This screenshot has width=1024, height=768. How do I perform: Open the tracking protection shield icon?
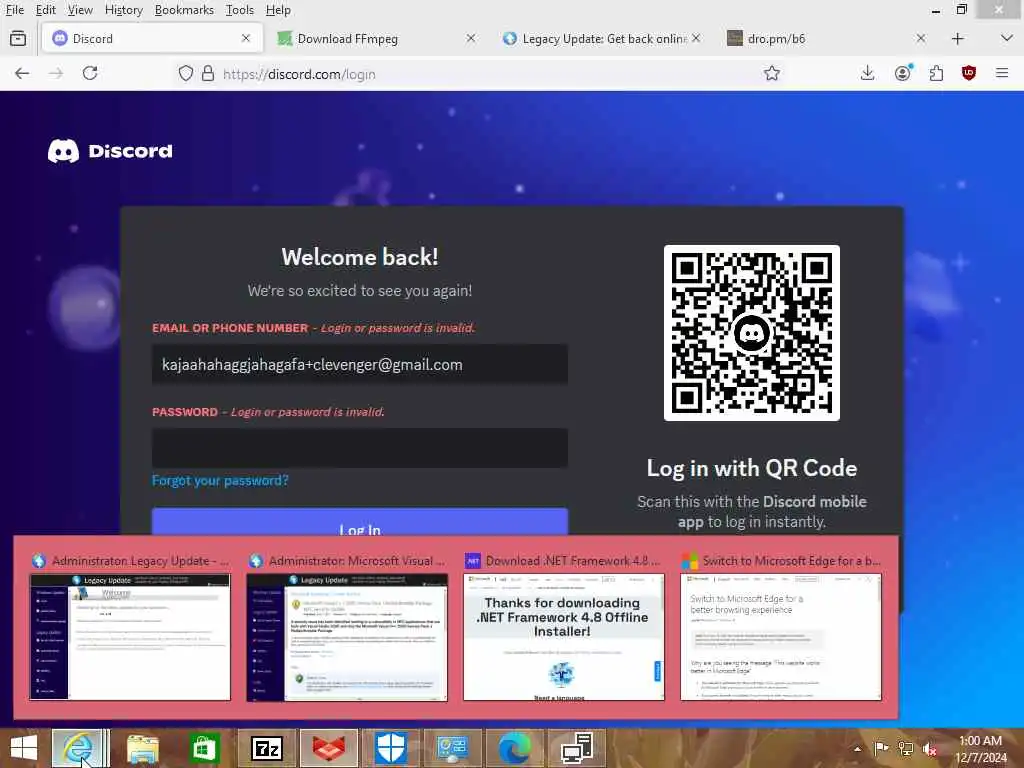pos(185,73)
